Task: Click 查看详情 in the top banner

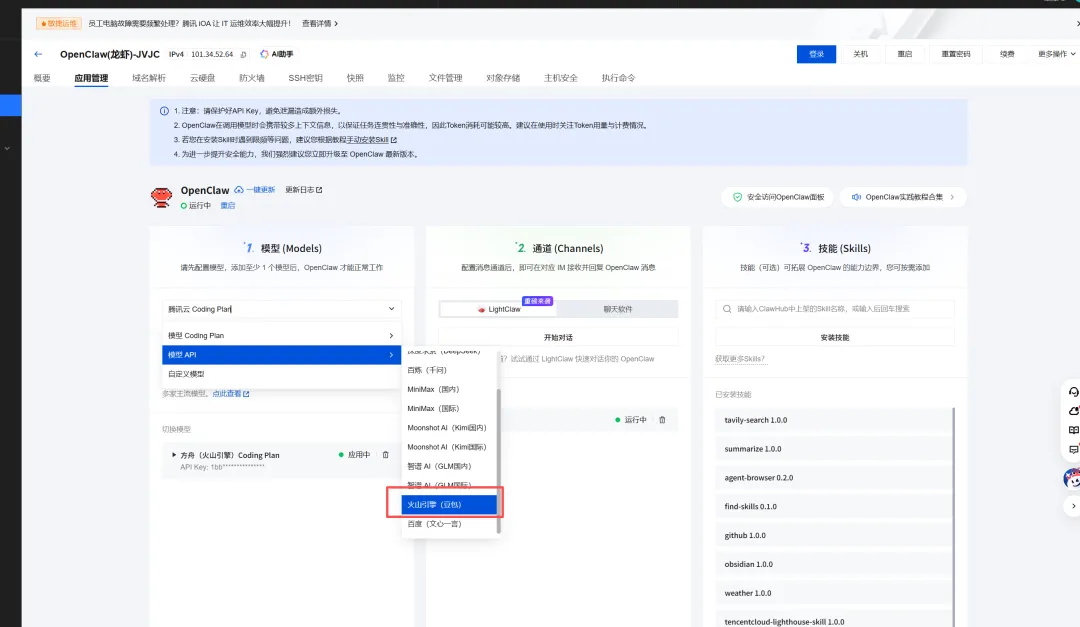Action: [320, 23]
